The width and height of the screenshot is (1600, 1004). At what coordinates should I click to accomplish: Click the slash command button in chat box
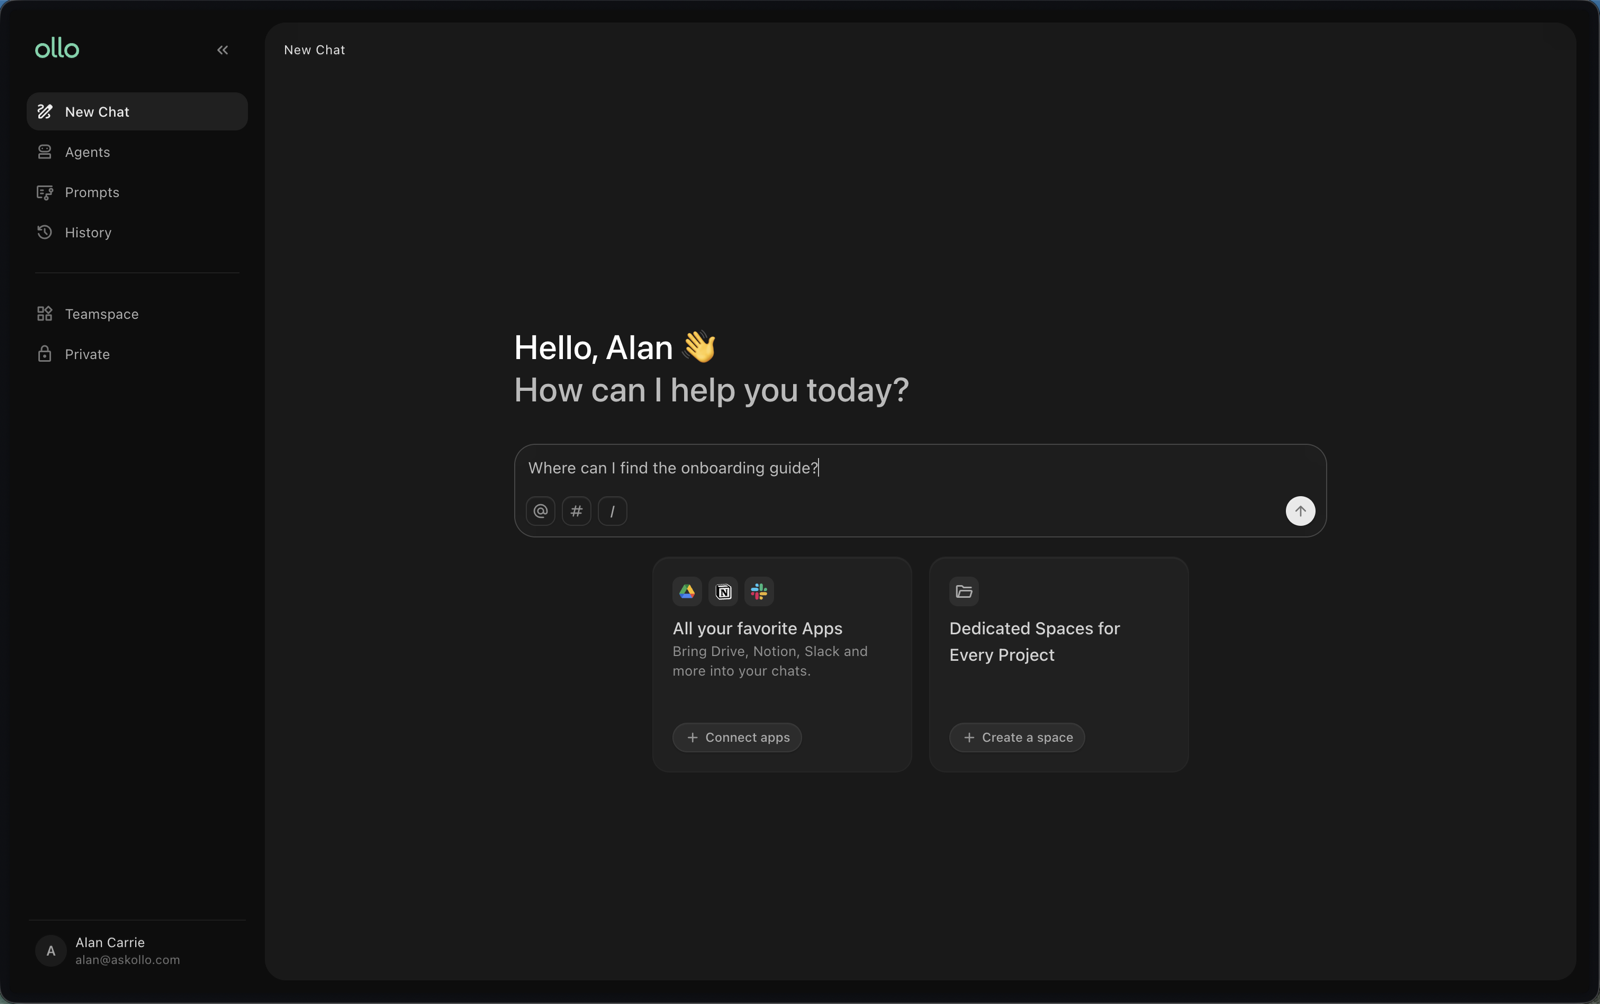click(x=613, y=511)
